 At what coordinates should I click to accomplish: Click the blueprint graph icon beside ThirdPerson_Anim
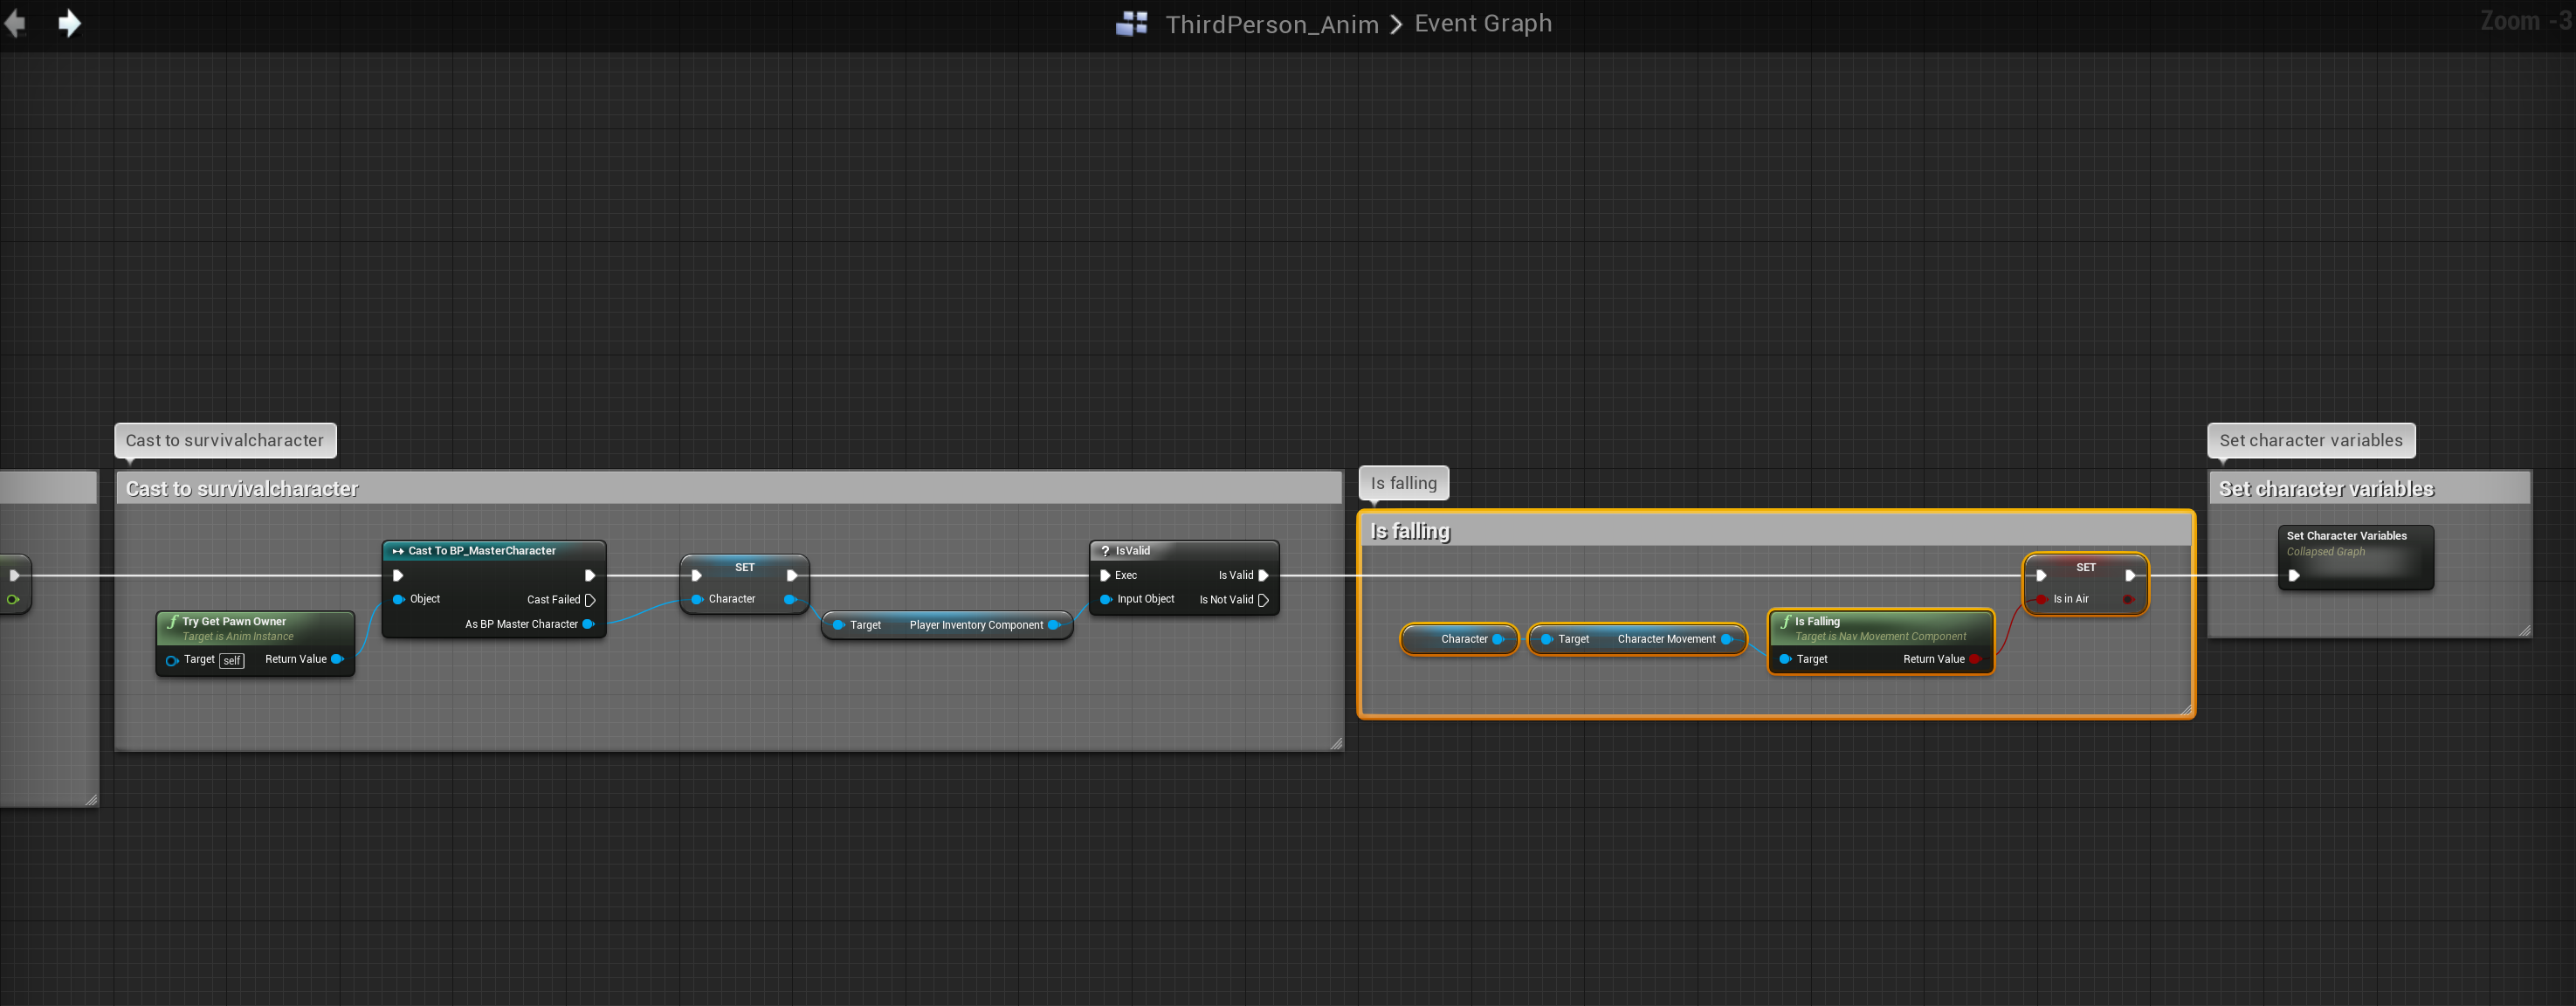(1131, 23)
